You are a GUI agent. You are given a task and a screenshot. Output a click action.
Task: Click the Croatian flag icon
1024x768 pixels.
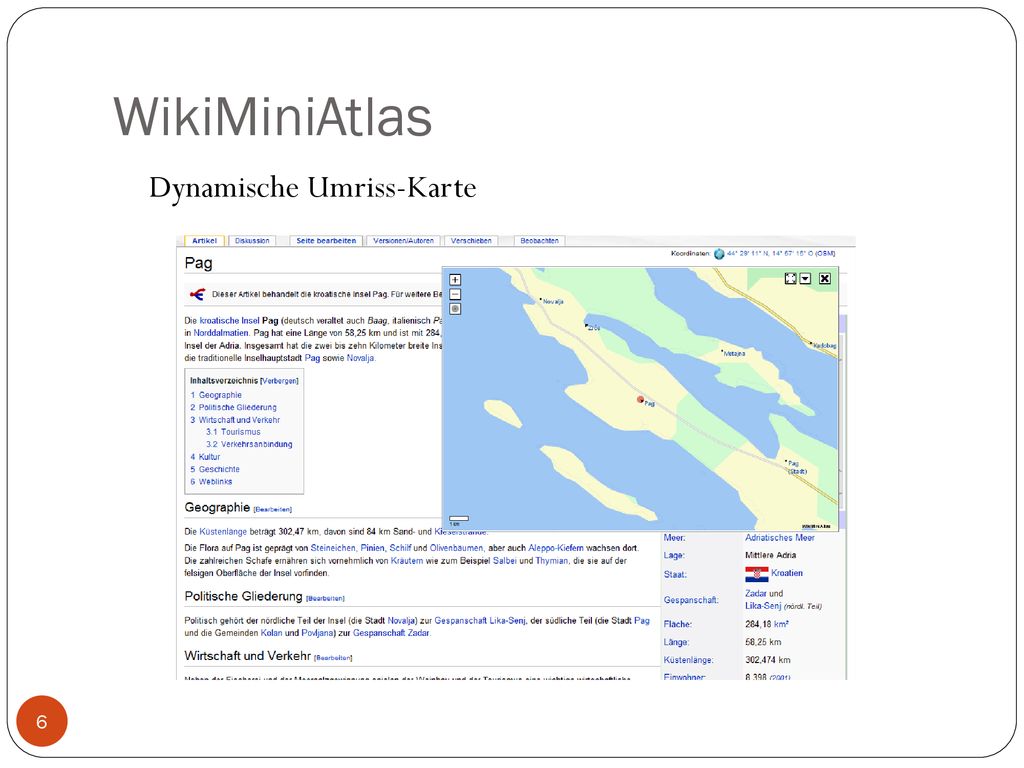coord(756,574)
